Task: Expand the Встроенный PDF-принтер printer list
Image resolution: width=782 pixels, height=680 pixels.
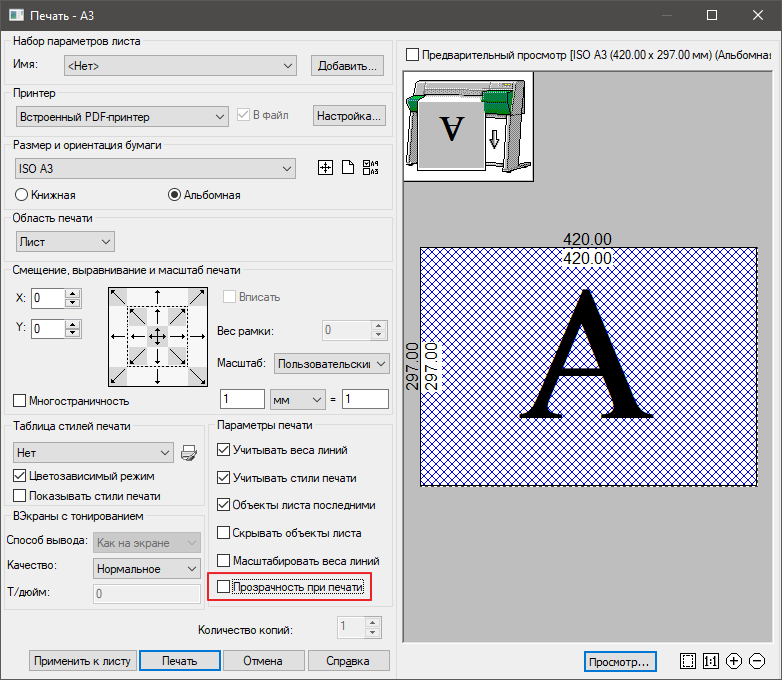Action: 123,117
